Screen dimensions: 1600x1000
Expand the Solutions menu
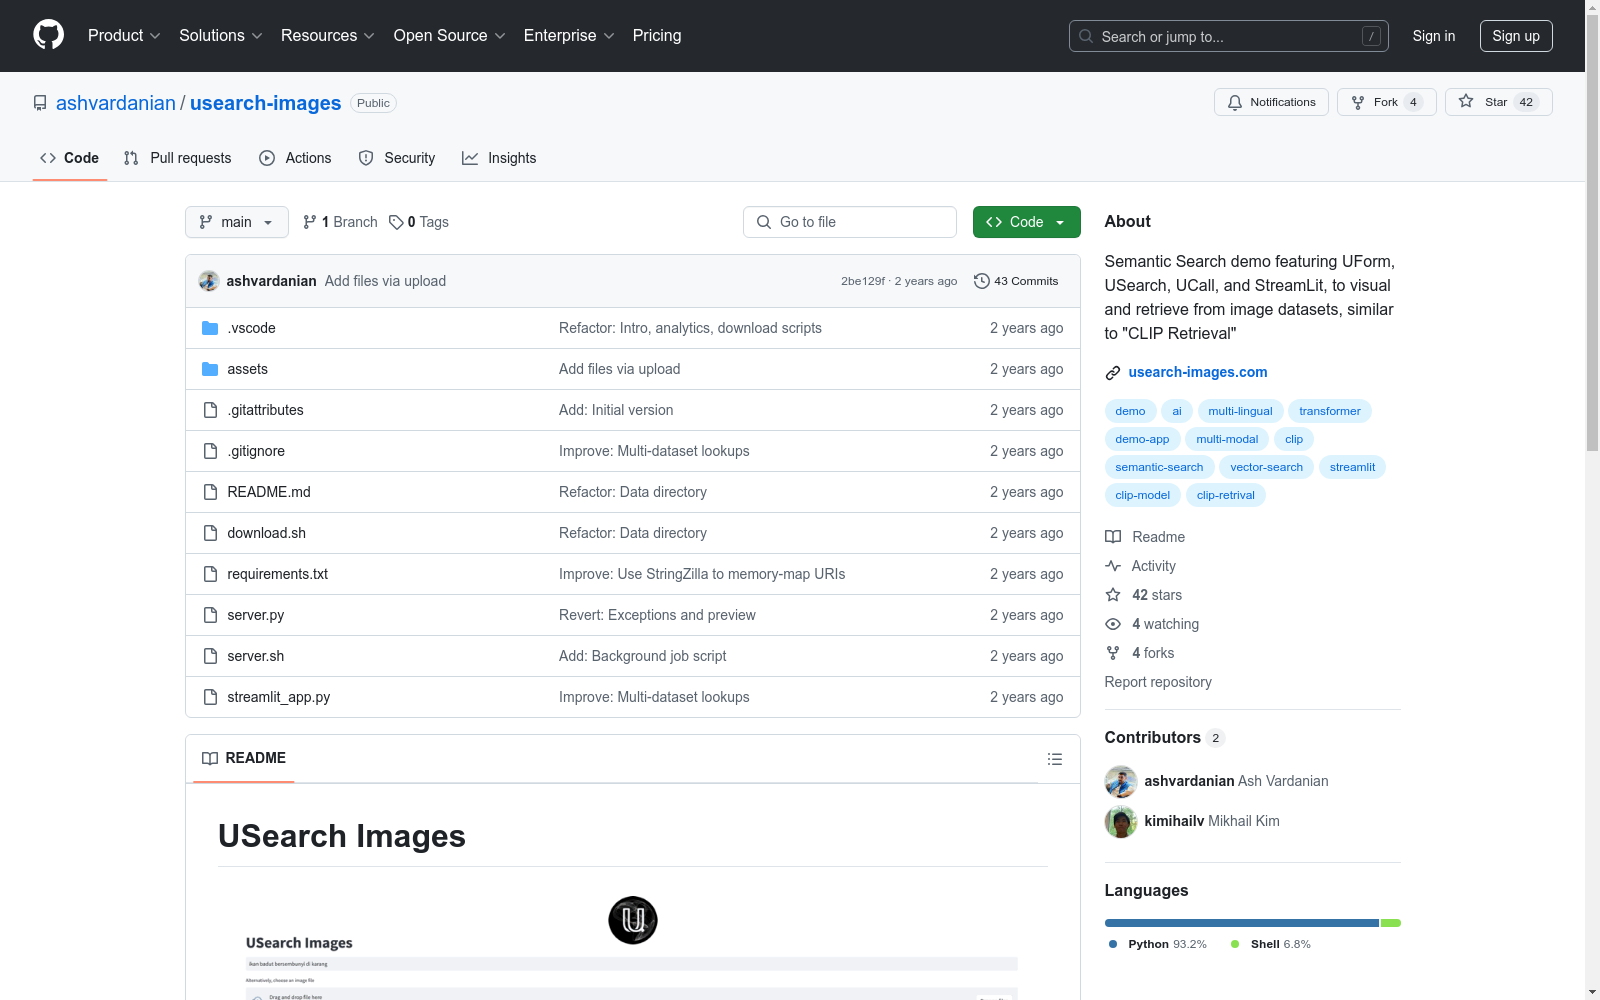point(221,36)
